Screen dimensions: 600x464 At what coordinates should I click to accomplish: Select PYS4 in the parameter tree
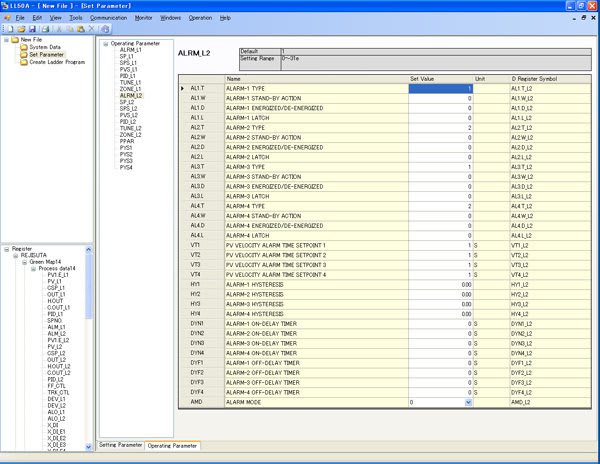[x=126, y=168]
